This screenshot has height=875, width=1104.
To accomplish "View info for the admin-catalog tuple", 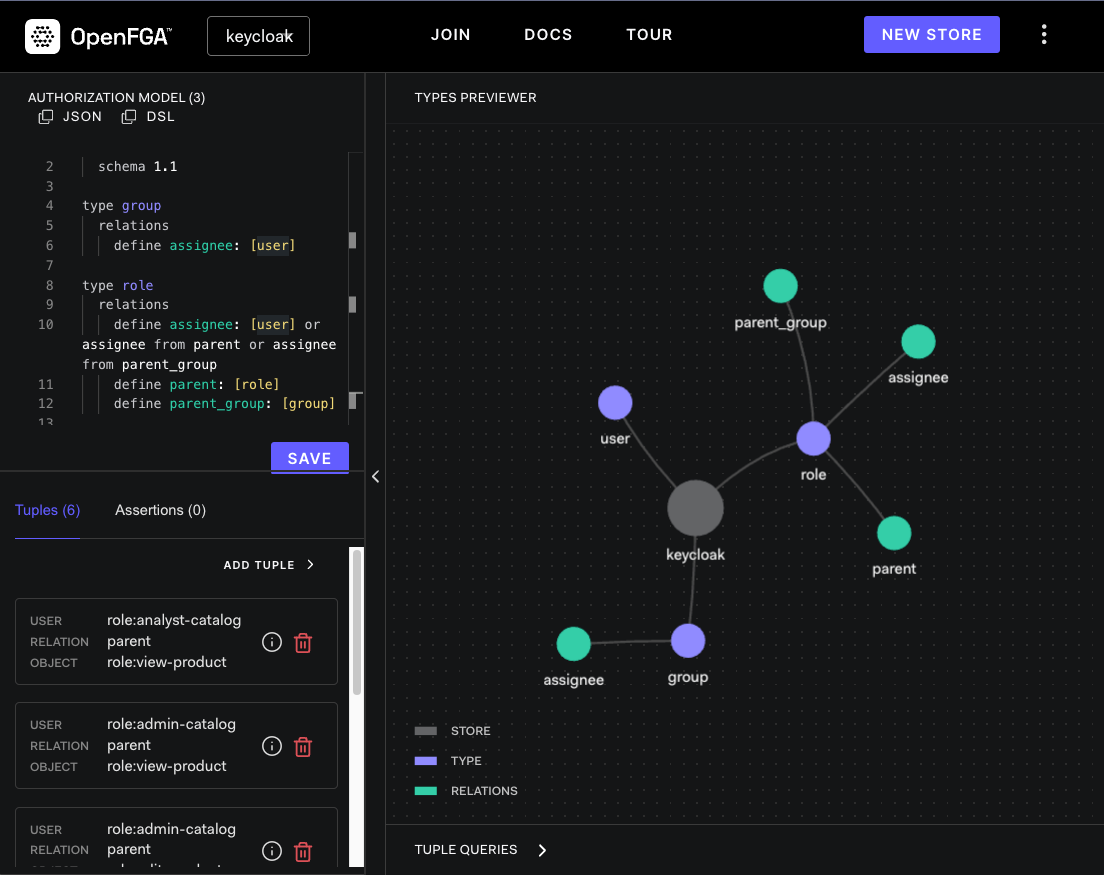I will click(271, 746).
